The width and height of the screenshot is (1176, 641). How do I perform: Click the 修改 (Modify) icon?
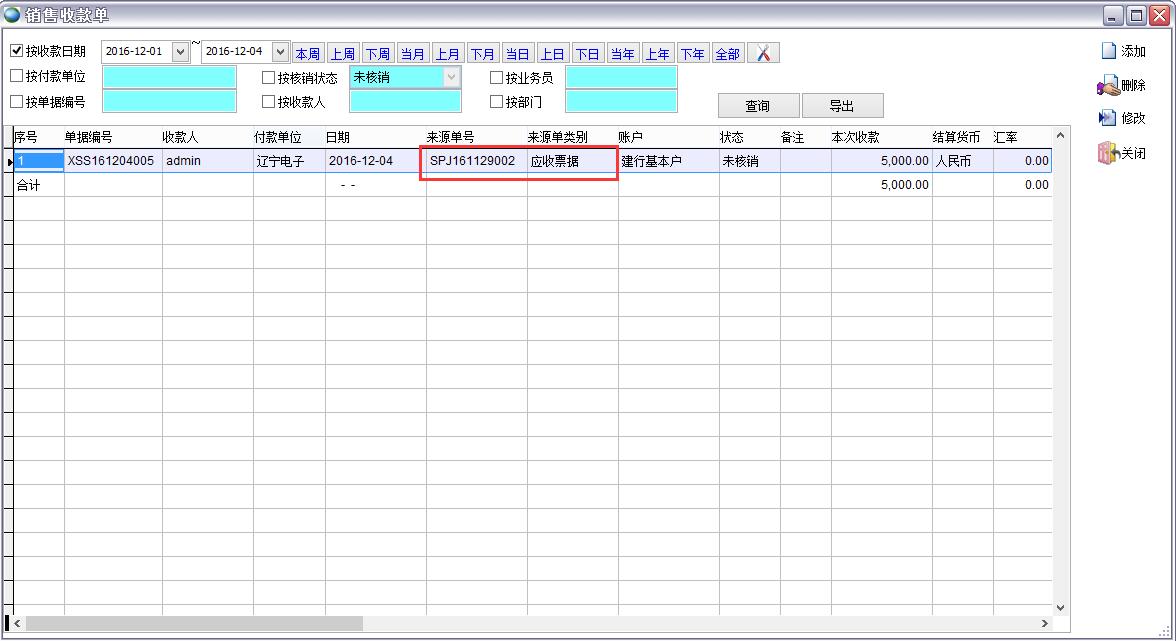pyautogui.click(x=1107, y=118)
